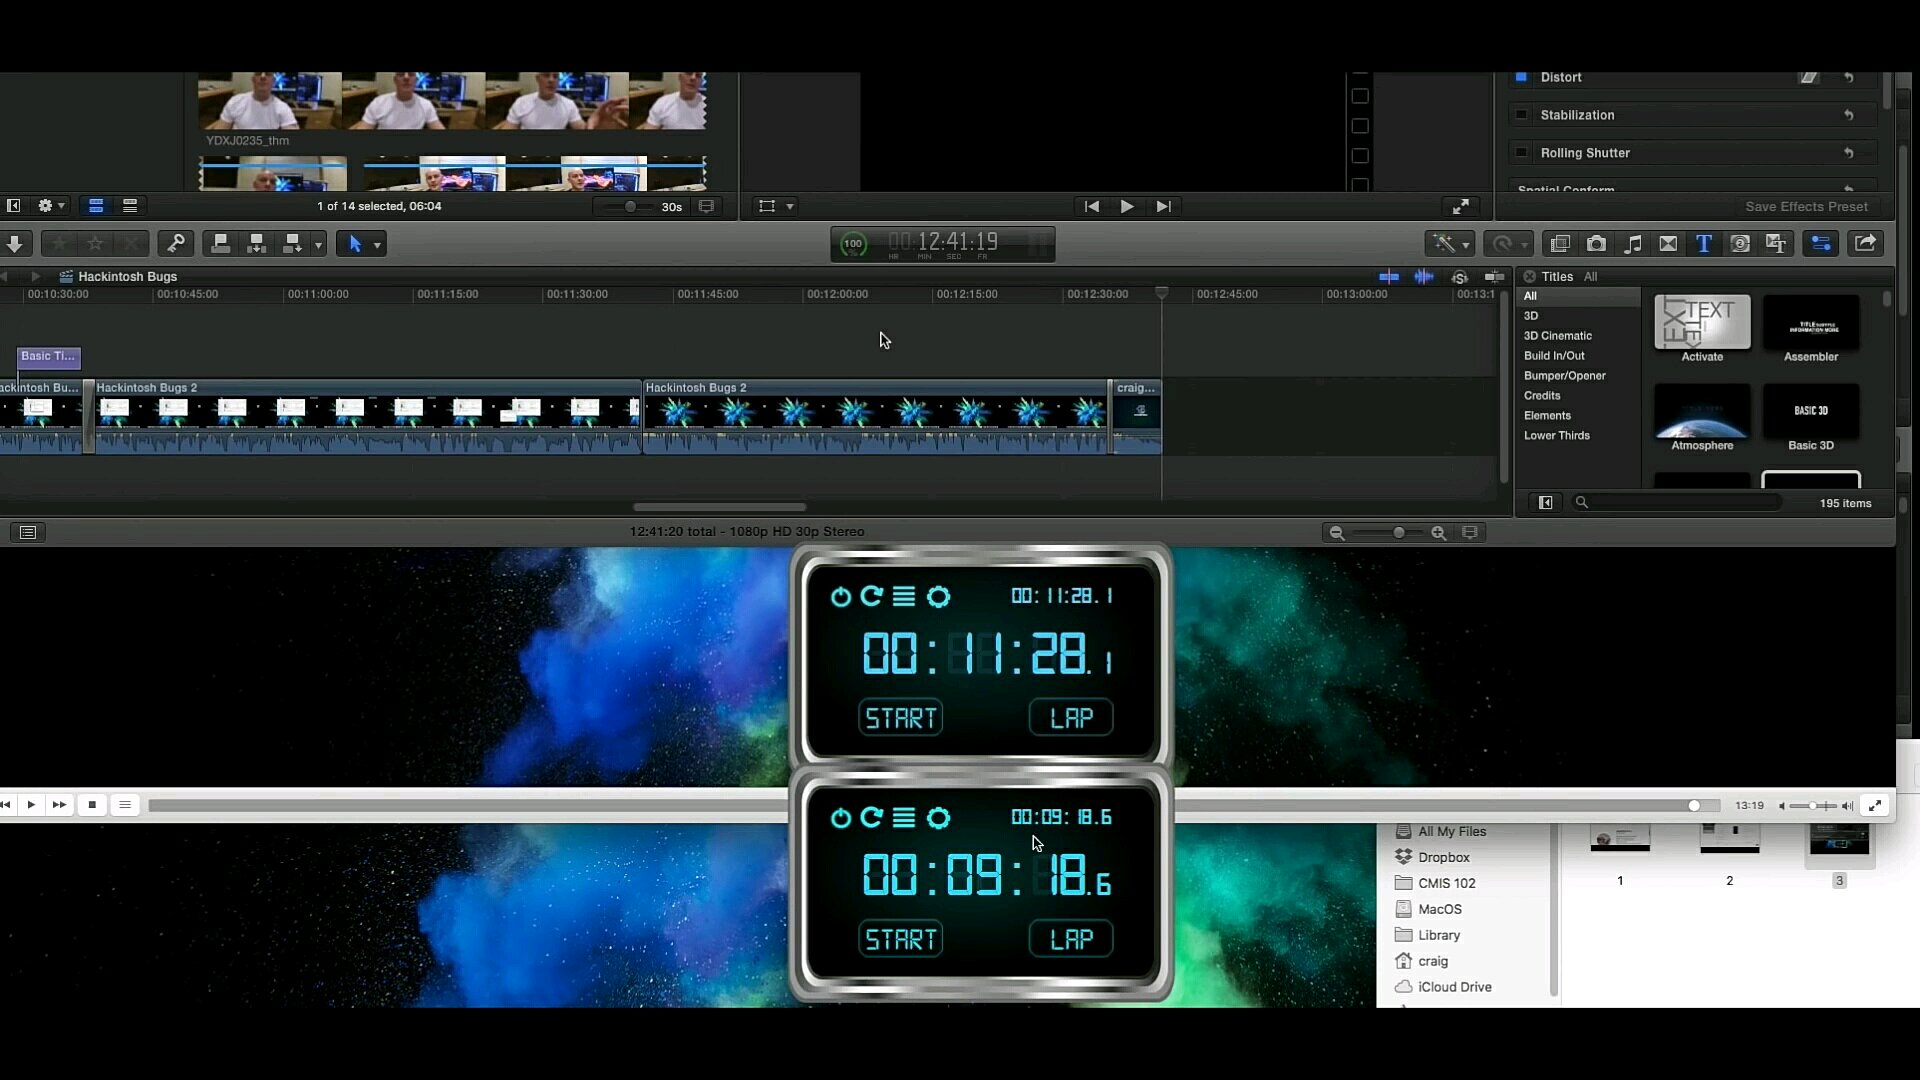
Task: Select the Lower Thirds titles category
Action: click(1556, 436)
